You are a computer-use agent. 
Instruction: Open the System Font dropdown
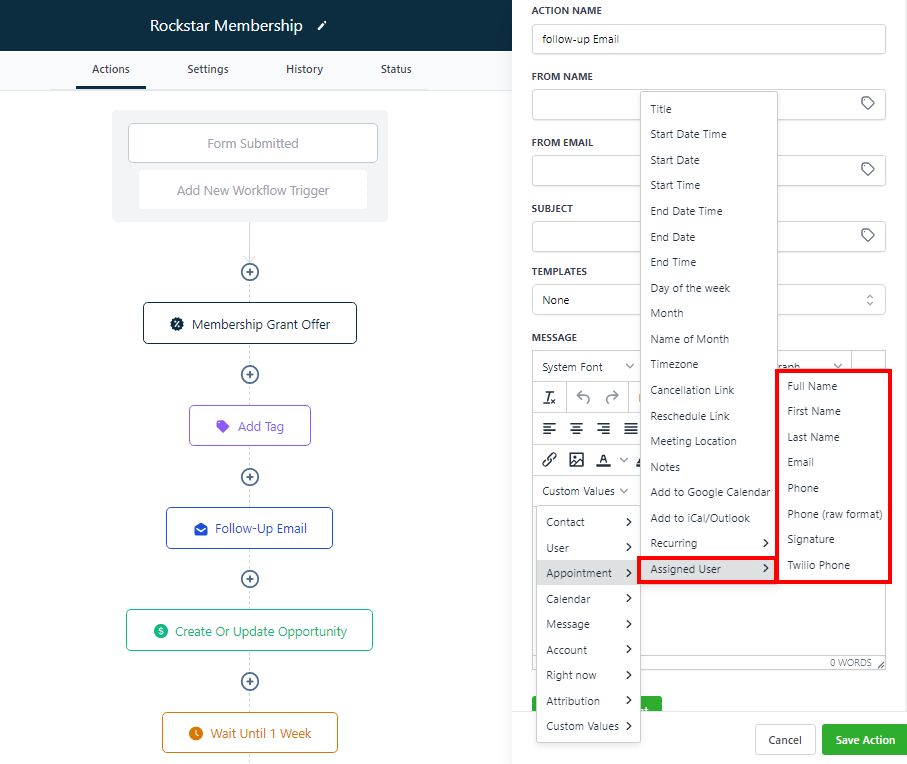[586, 367]
